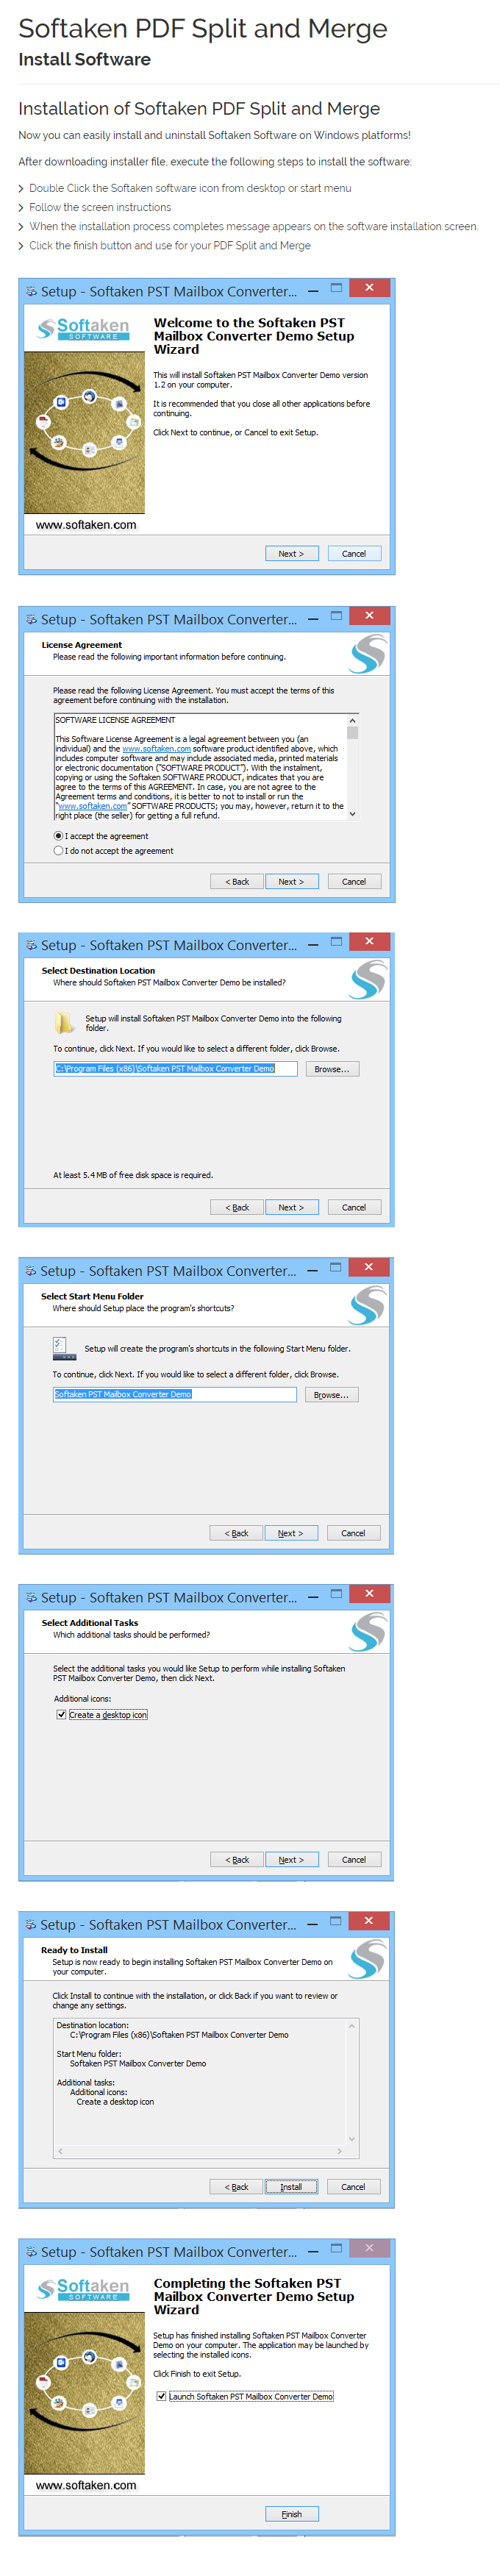Click folder icon in Select Destination Location window
Image resolution: width=500 pixels, height=2576 pixels.
tap(65, 1021)
